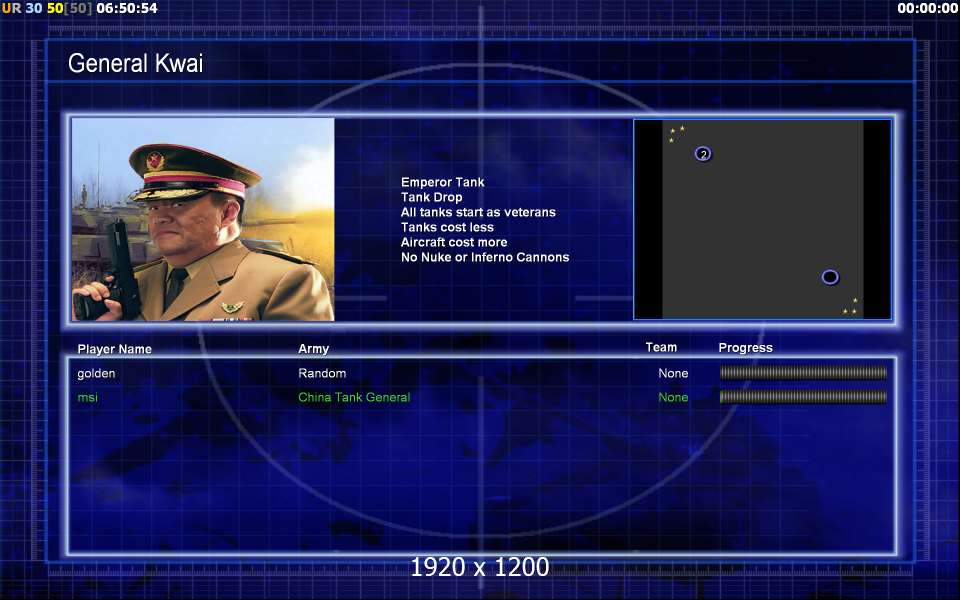Click golden's loading progress bar
This screenshot has width=960, height=600.
tap(803, 372)
